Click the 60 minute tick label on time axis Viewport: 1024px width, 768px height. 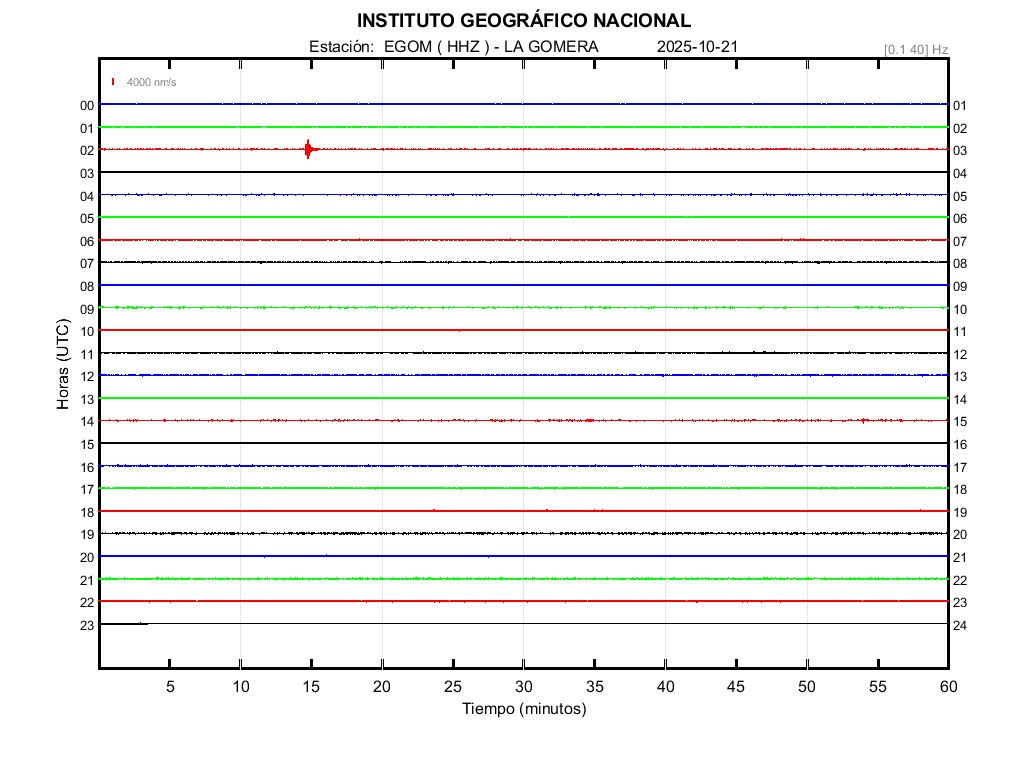tap(947, 686)
